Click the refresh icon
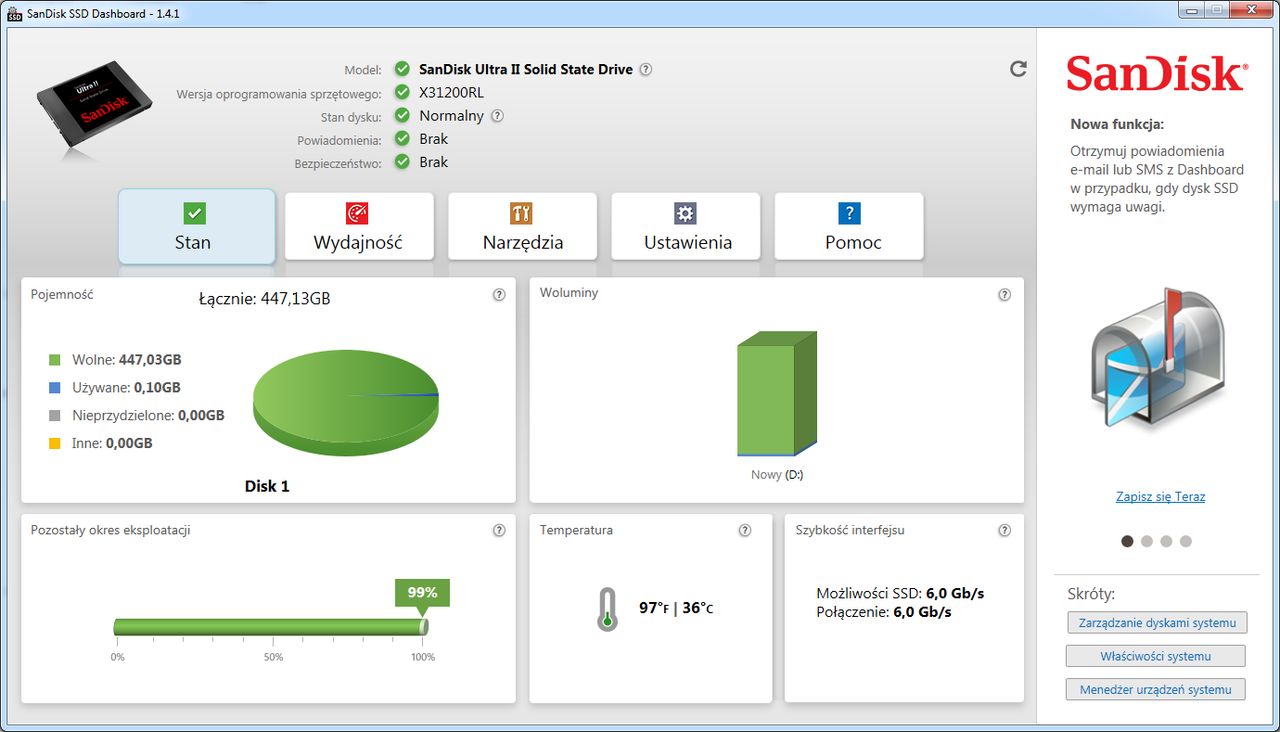This screenshot has height=732, width=1280. point(1018,69)
